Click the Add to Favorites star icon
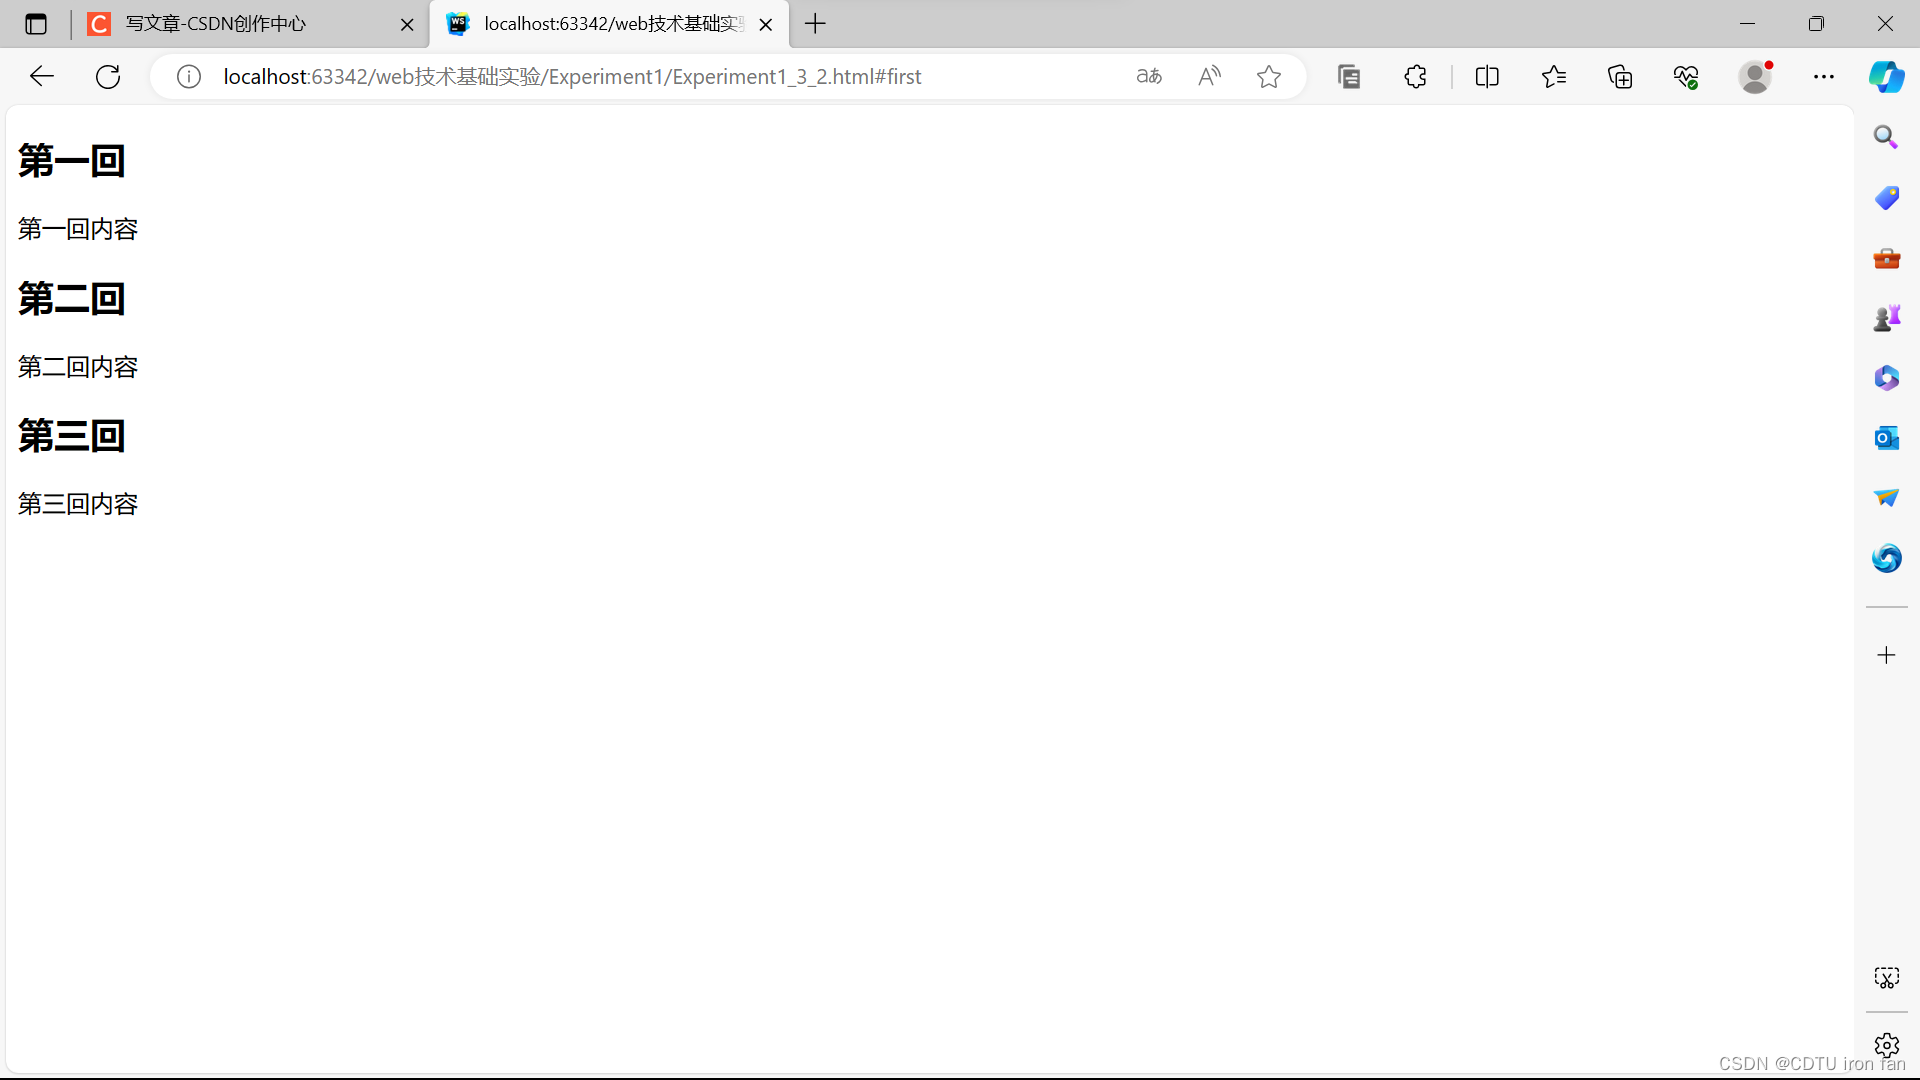Viewport: 1920px width, 1080px height. click(x=1266, y=76)
